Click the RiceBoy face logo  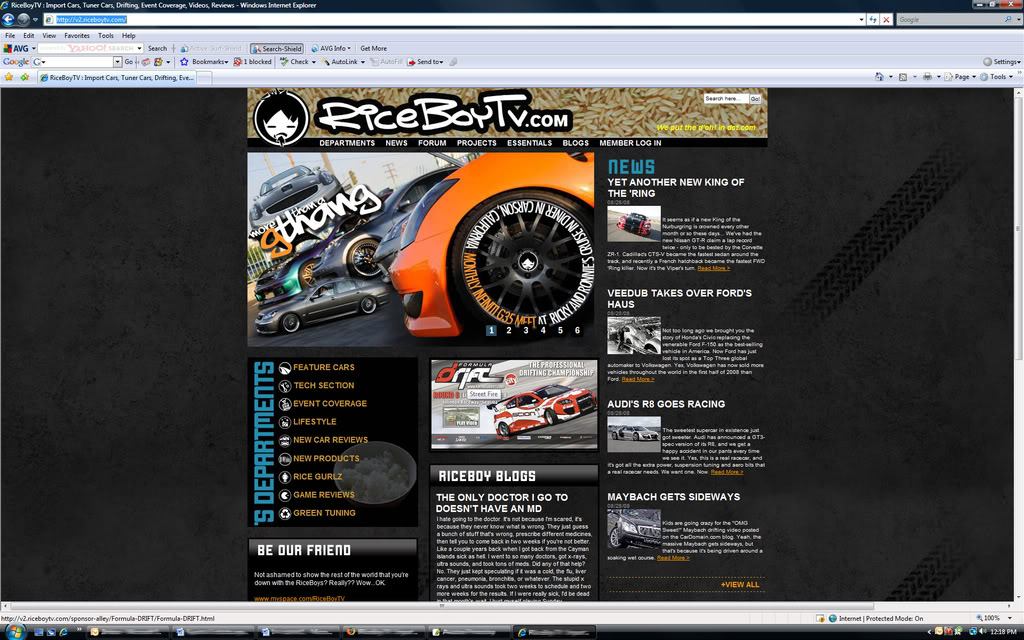point(281,119)
